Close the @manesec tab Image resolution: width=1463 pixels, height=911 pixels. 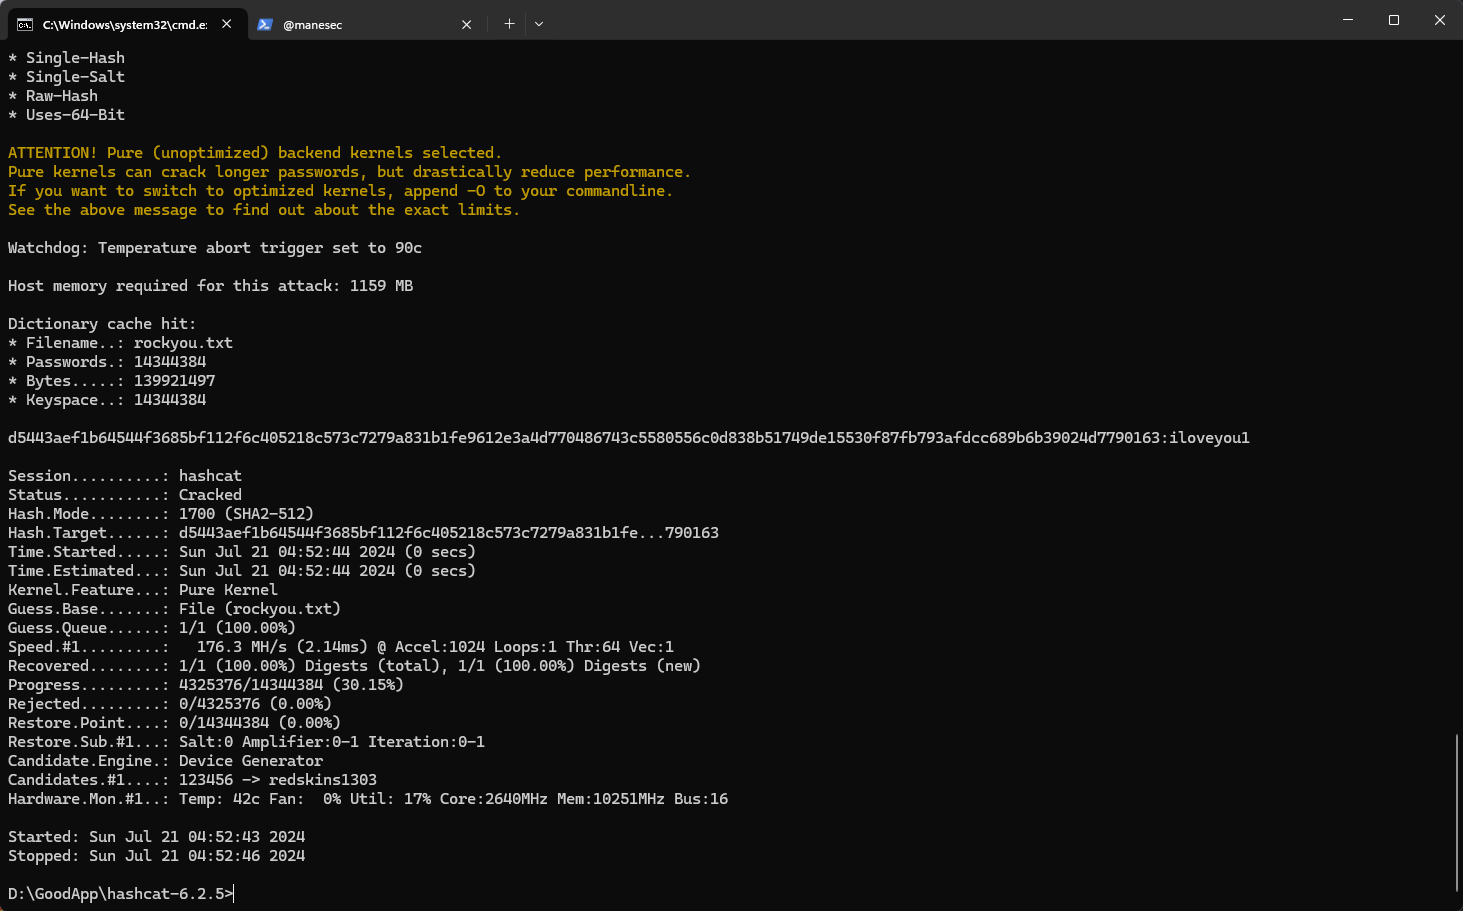[x=466, y=24]
